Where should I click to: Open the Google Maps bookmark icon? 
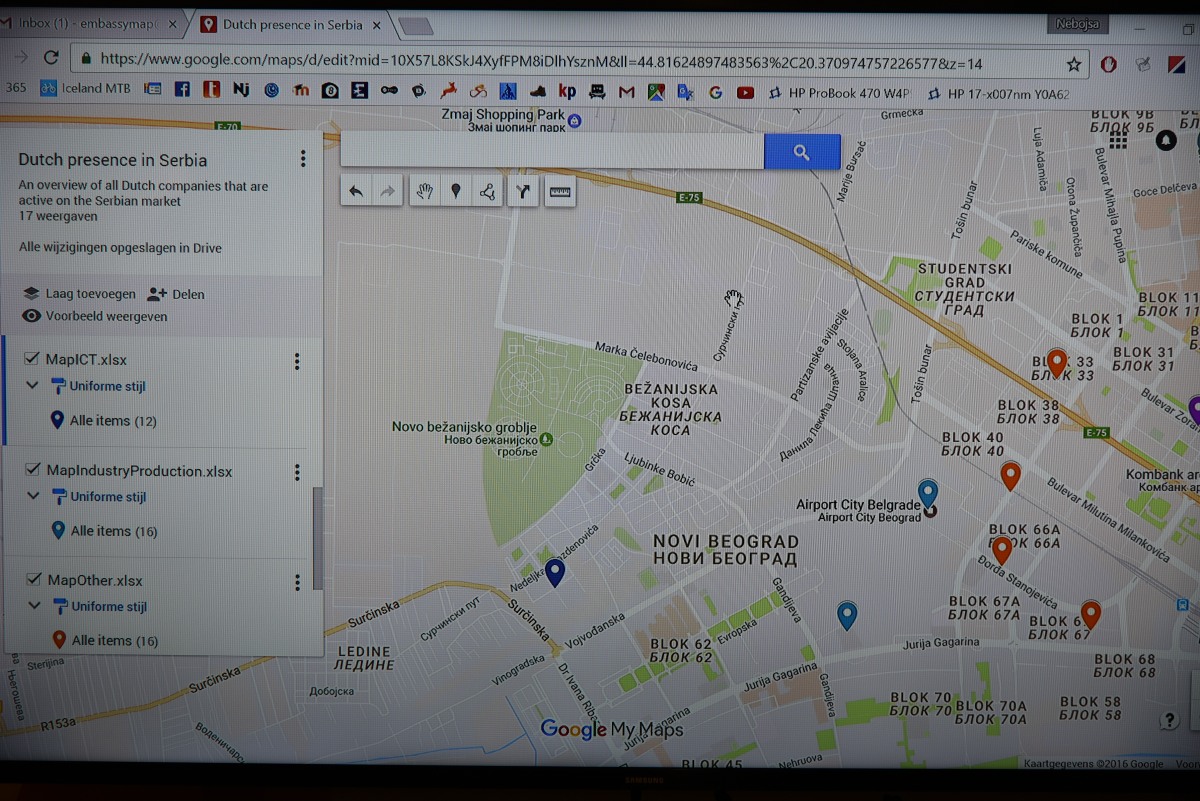656,92
